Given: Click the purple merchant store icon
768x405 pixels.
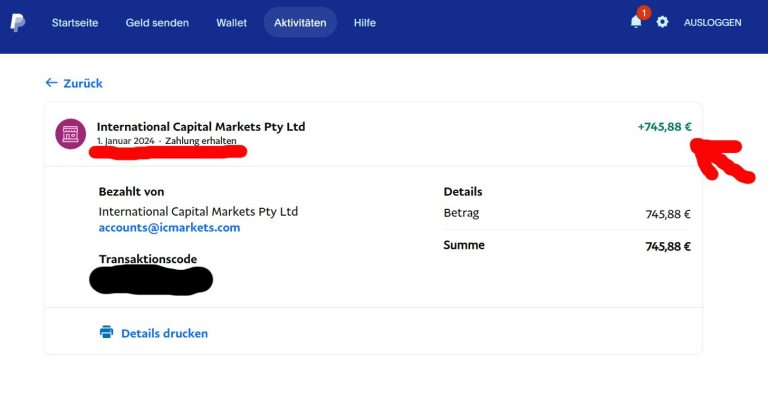Looking at the screenshot, I should pyautogui.click(x=71, y=134).
